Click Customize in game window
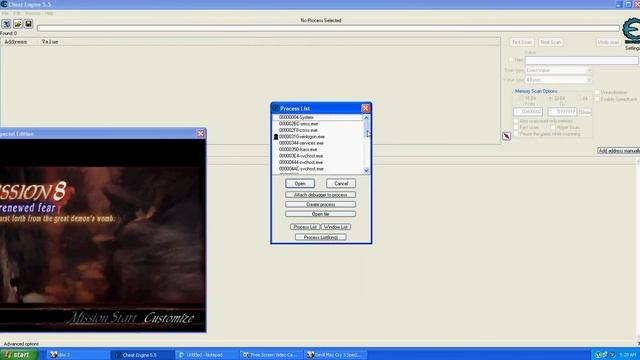The width and height of the screenshot is (640, 360). [169, 318]
